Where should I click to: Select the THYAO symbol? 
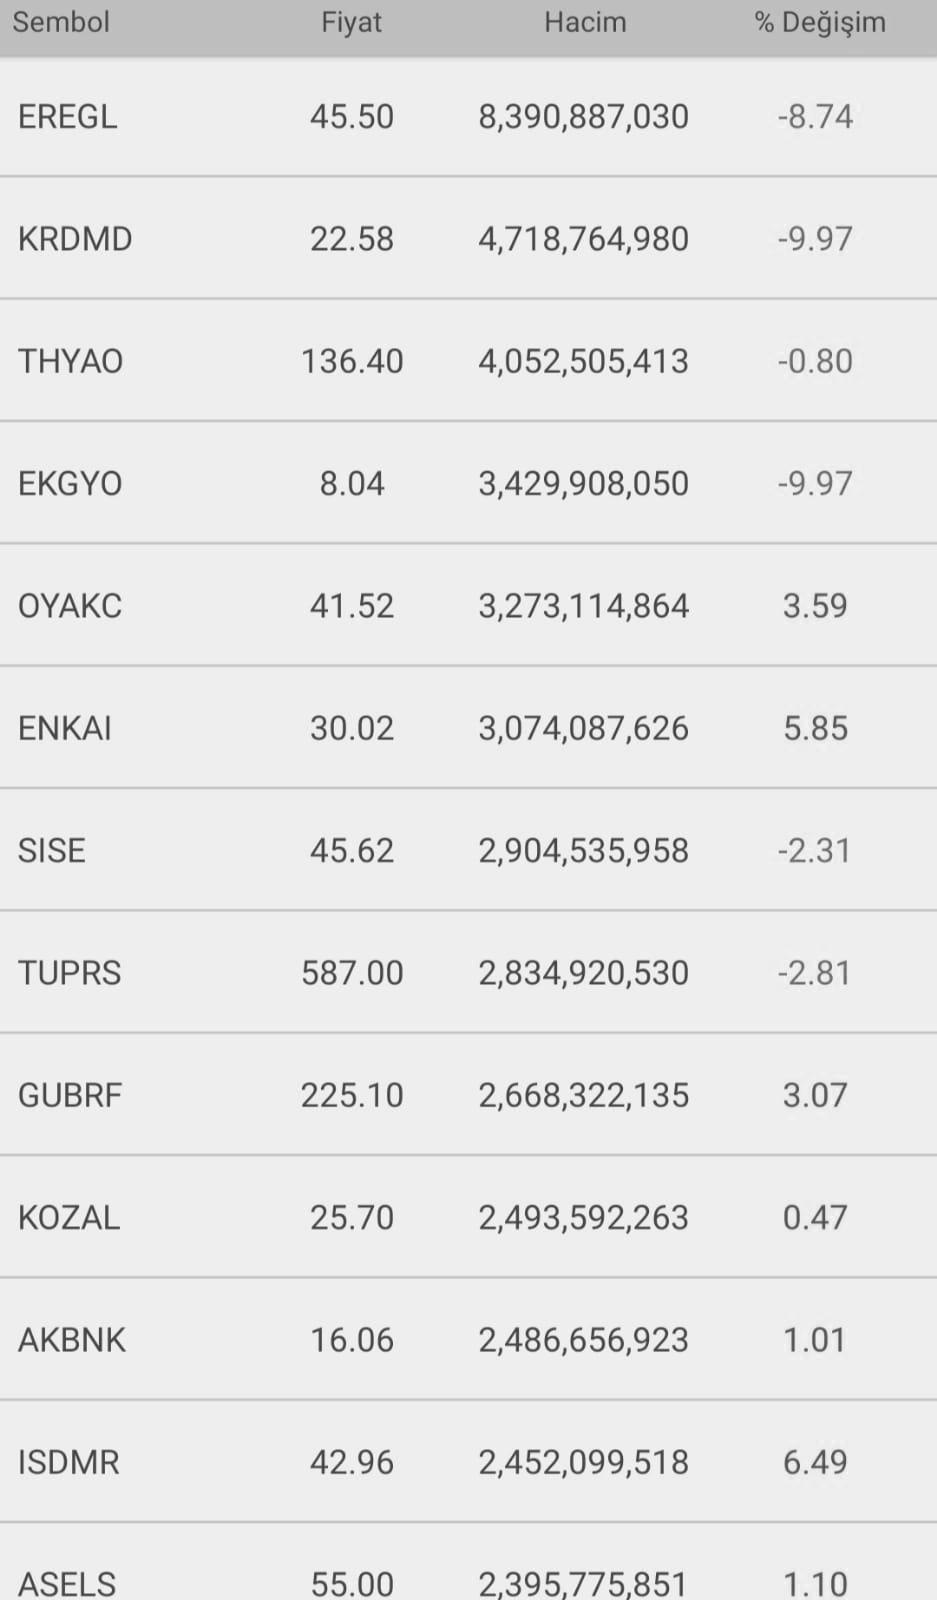[x=70, y=361]
